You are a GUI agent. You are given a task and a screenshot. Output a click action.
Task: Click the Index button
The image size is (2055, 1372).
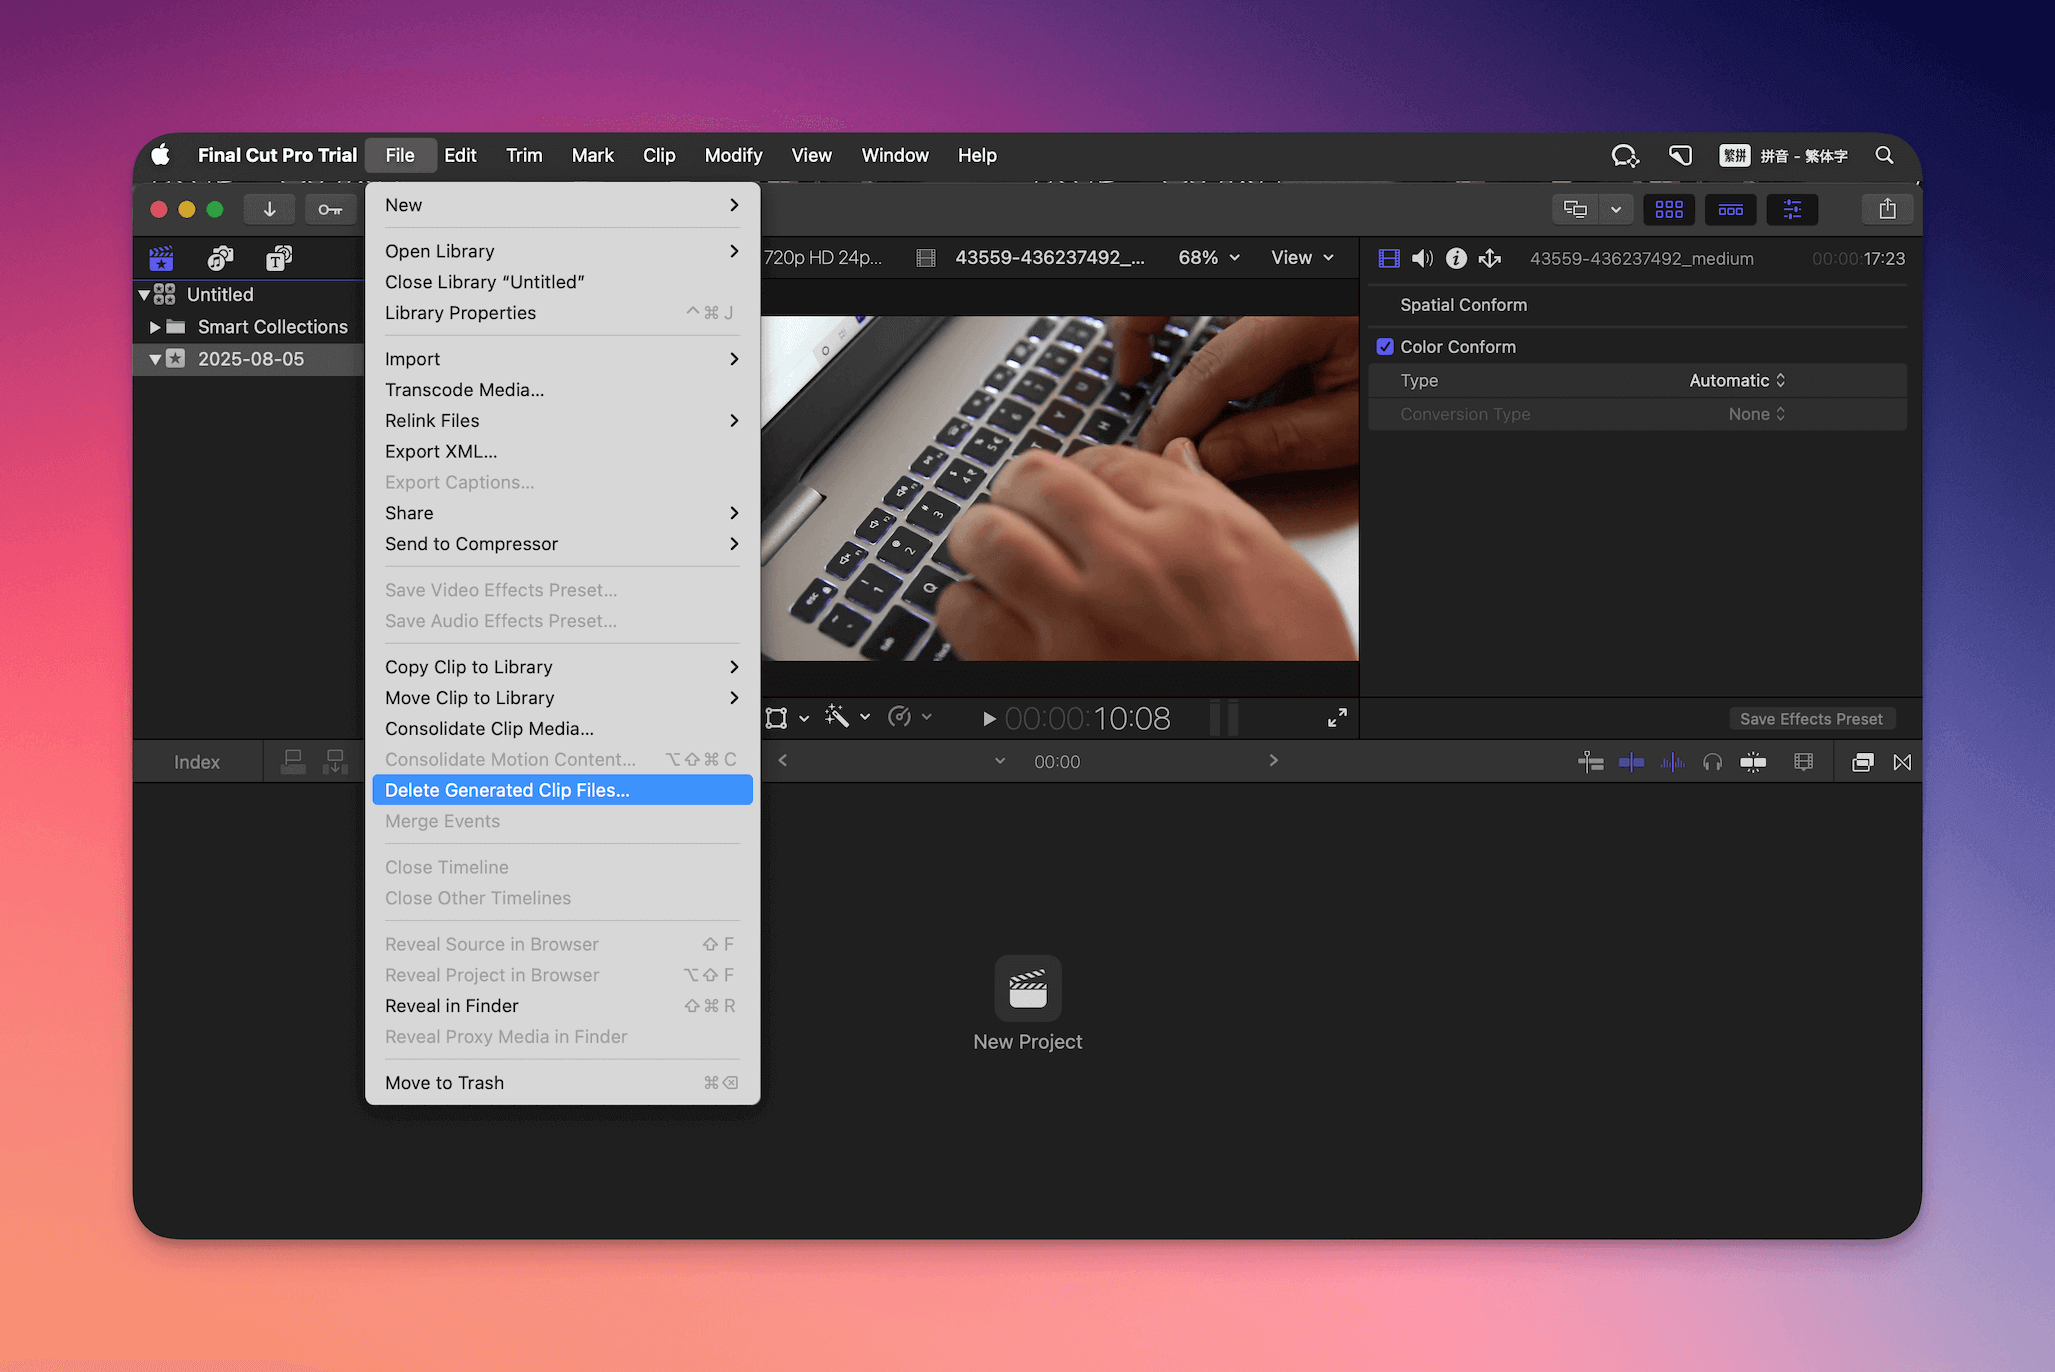[197, 762]
